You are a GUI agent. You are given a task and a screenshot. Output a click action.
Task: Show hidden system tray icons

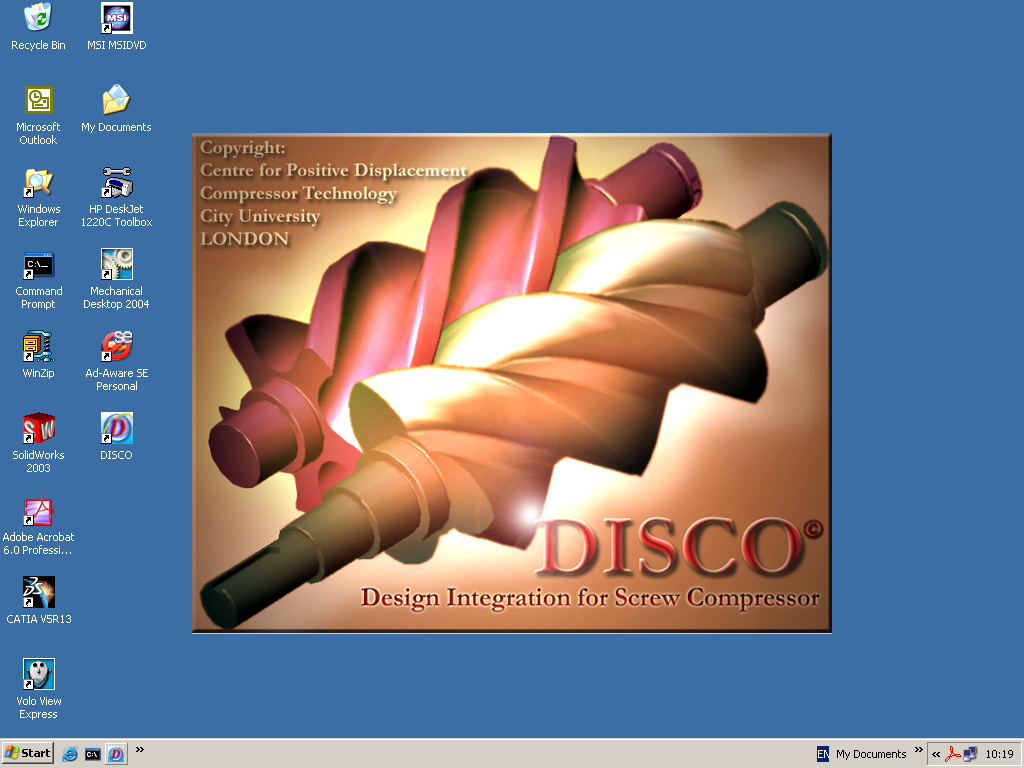tap(936, 754)
